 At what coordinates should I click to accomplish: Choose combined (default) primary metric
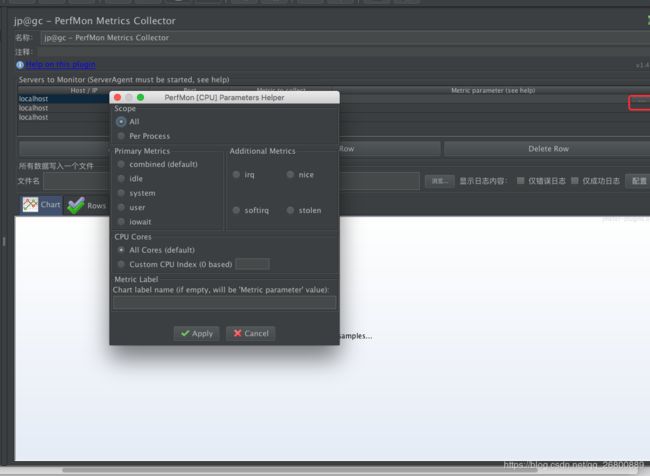tap(121, 164)
